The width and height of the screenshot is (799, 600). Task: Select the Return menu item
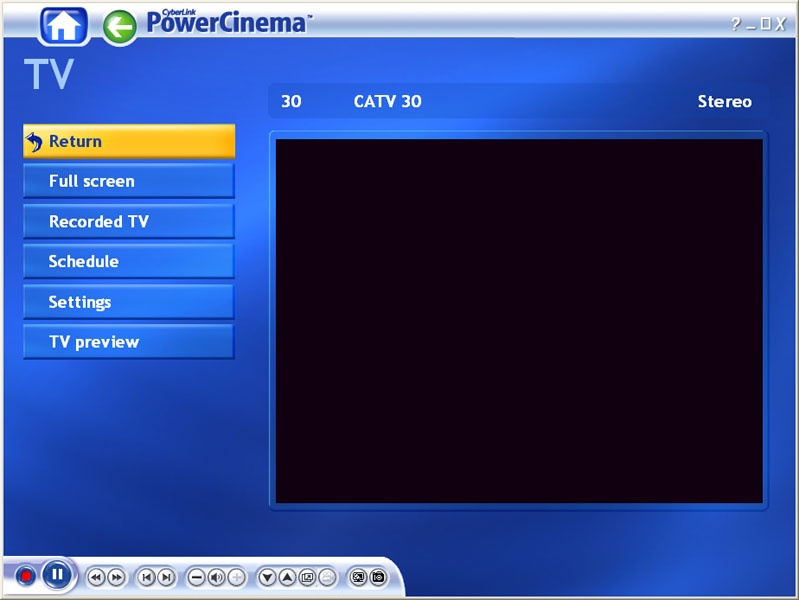pyautogui.click(x=129, y=141)
